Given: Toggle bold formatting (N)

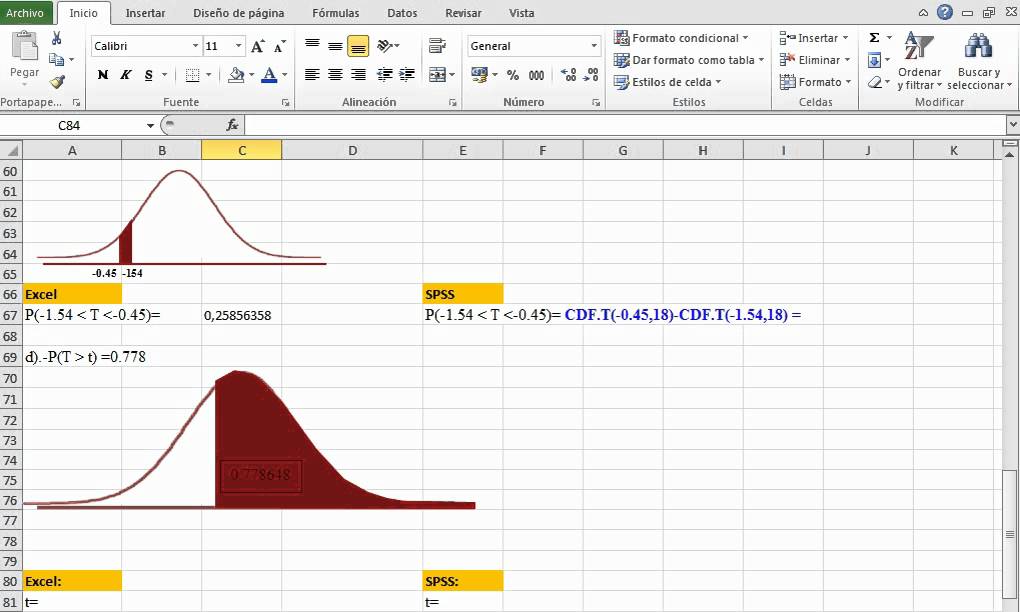Looking at the screenshot, I should pos(103,75).
